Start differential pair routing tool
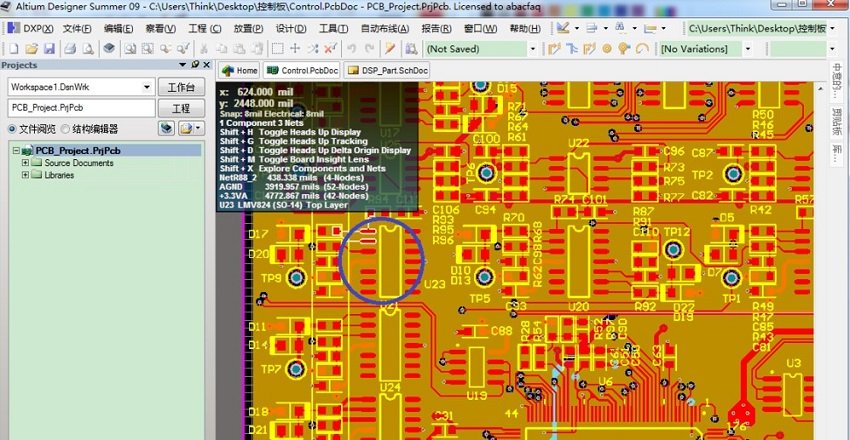 [572, 49]
